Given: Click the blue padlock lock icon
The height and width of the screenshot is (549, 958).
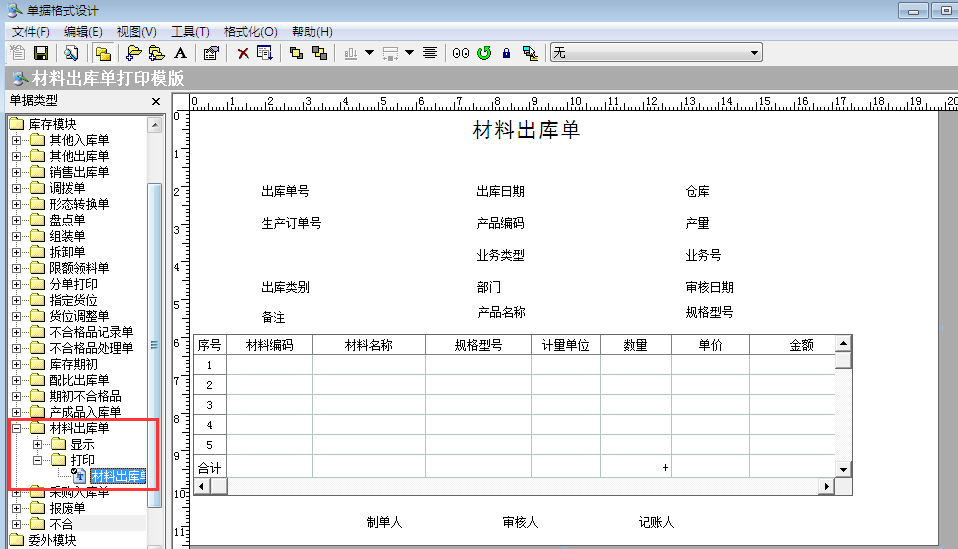Looking at the screenshot, I should point(507,52).
